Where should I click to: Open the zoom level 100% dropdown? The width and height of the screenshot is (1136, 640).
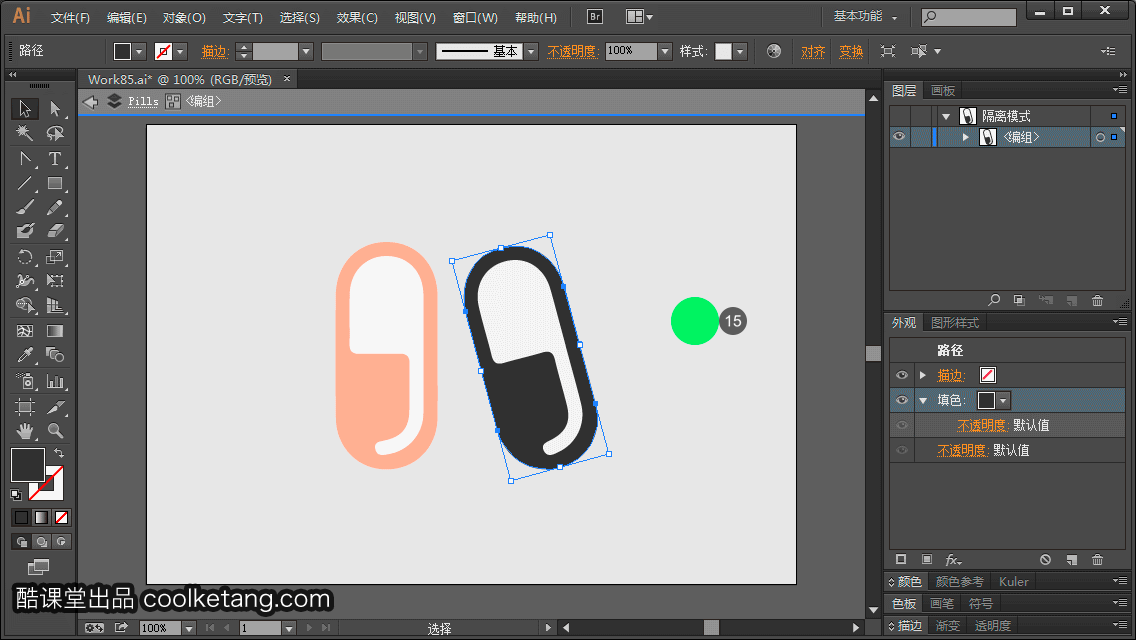[188, 628]
